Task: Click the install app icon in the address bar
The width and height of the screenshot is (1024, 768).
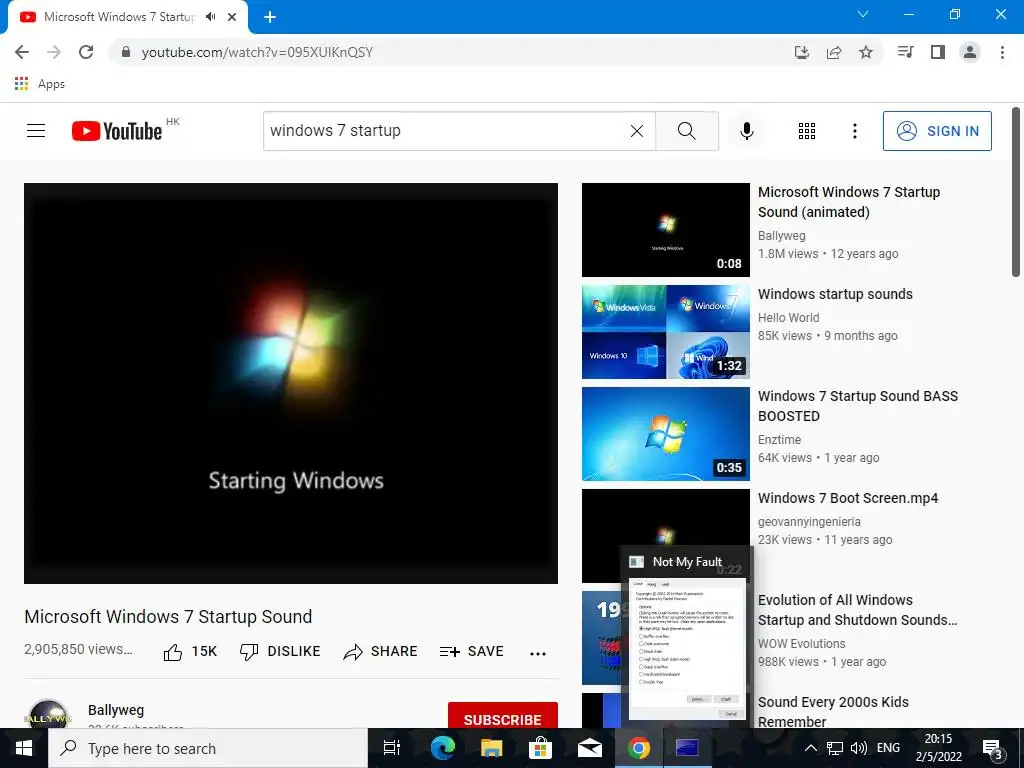Action: pyautogui.click(x=802, y=52)
